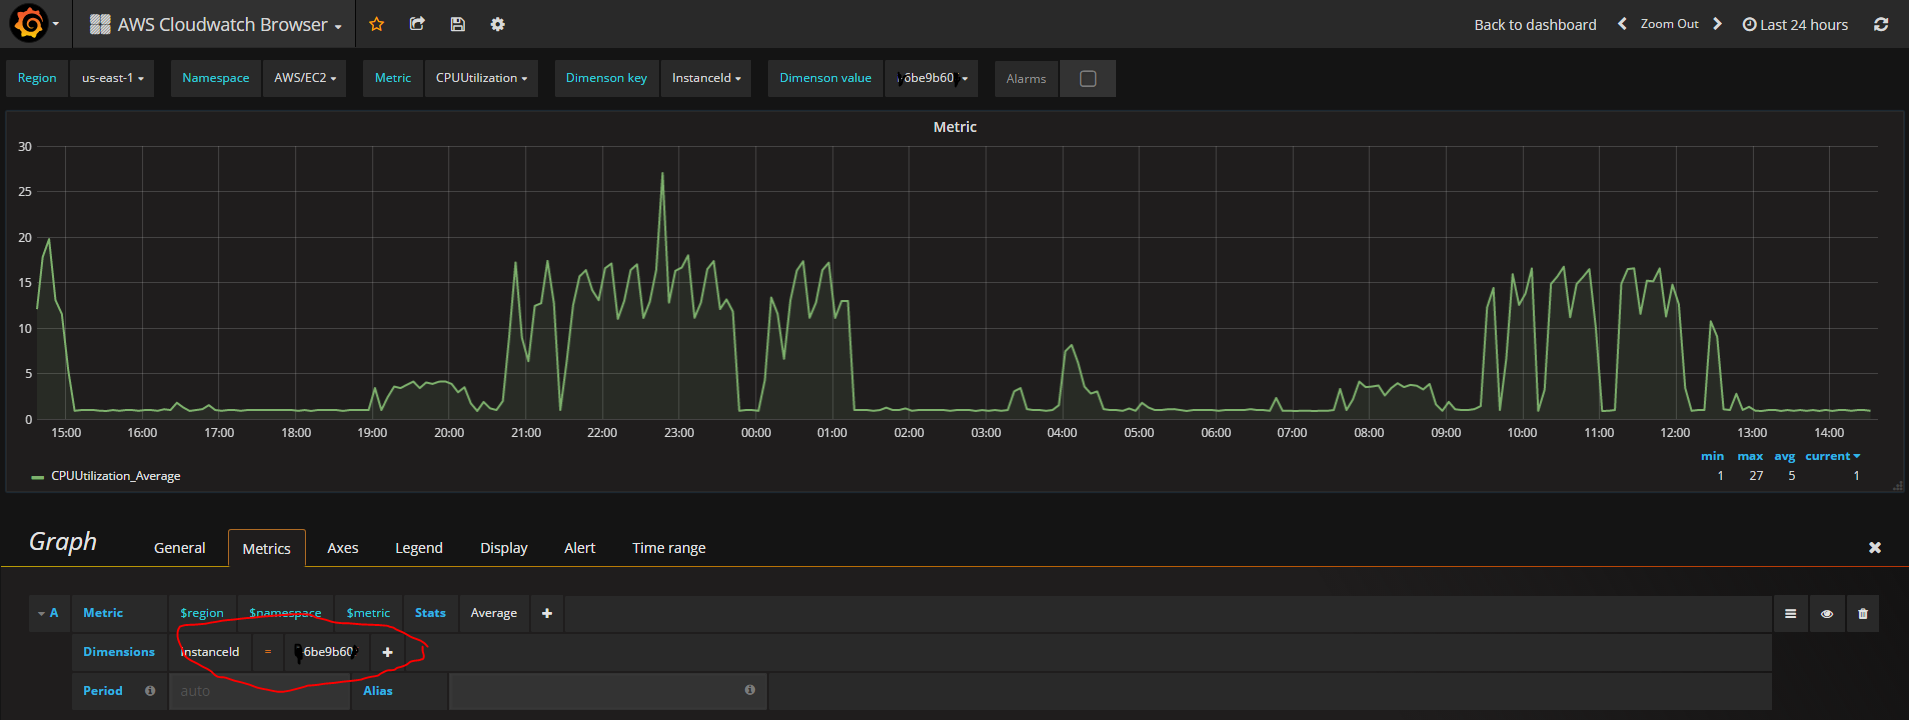Open Dimension value dropdown
Viewport: 1909px width, 720px height.
point(932,78)
